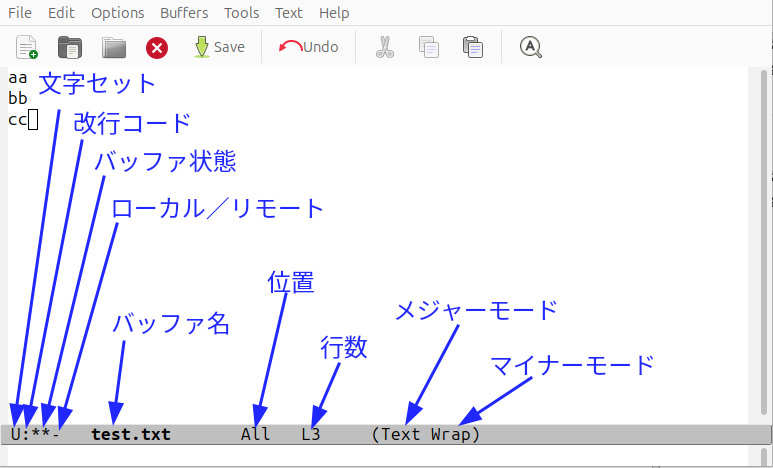This screenshot has width=773, height=468.
Task: Start a search with the magnifier icon
Action: click(531, 47)
